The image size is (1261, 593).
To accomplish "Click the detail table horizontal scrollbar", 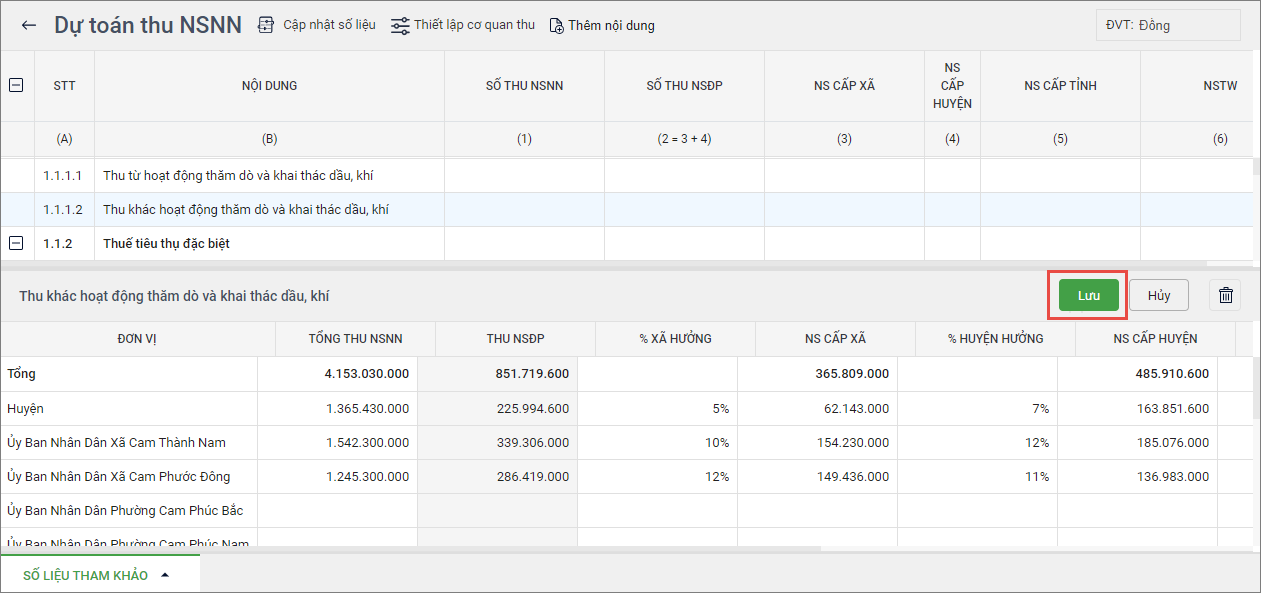I will (x=410, y=549).
